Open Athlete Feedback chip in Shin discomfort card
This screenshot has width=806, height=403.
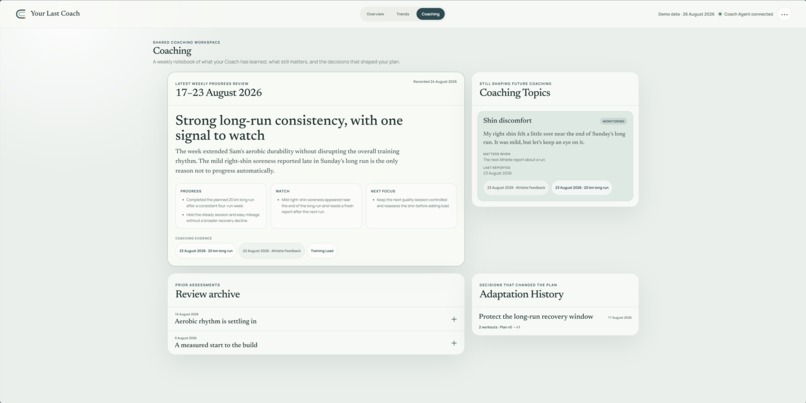[x=516, y=188]
